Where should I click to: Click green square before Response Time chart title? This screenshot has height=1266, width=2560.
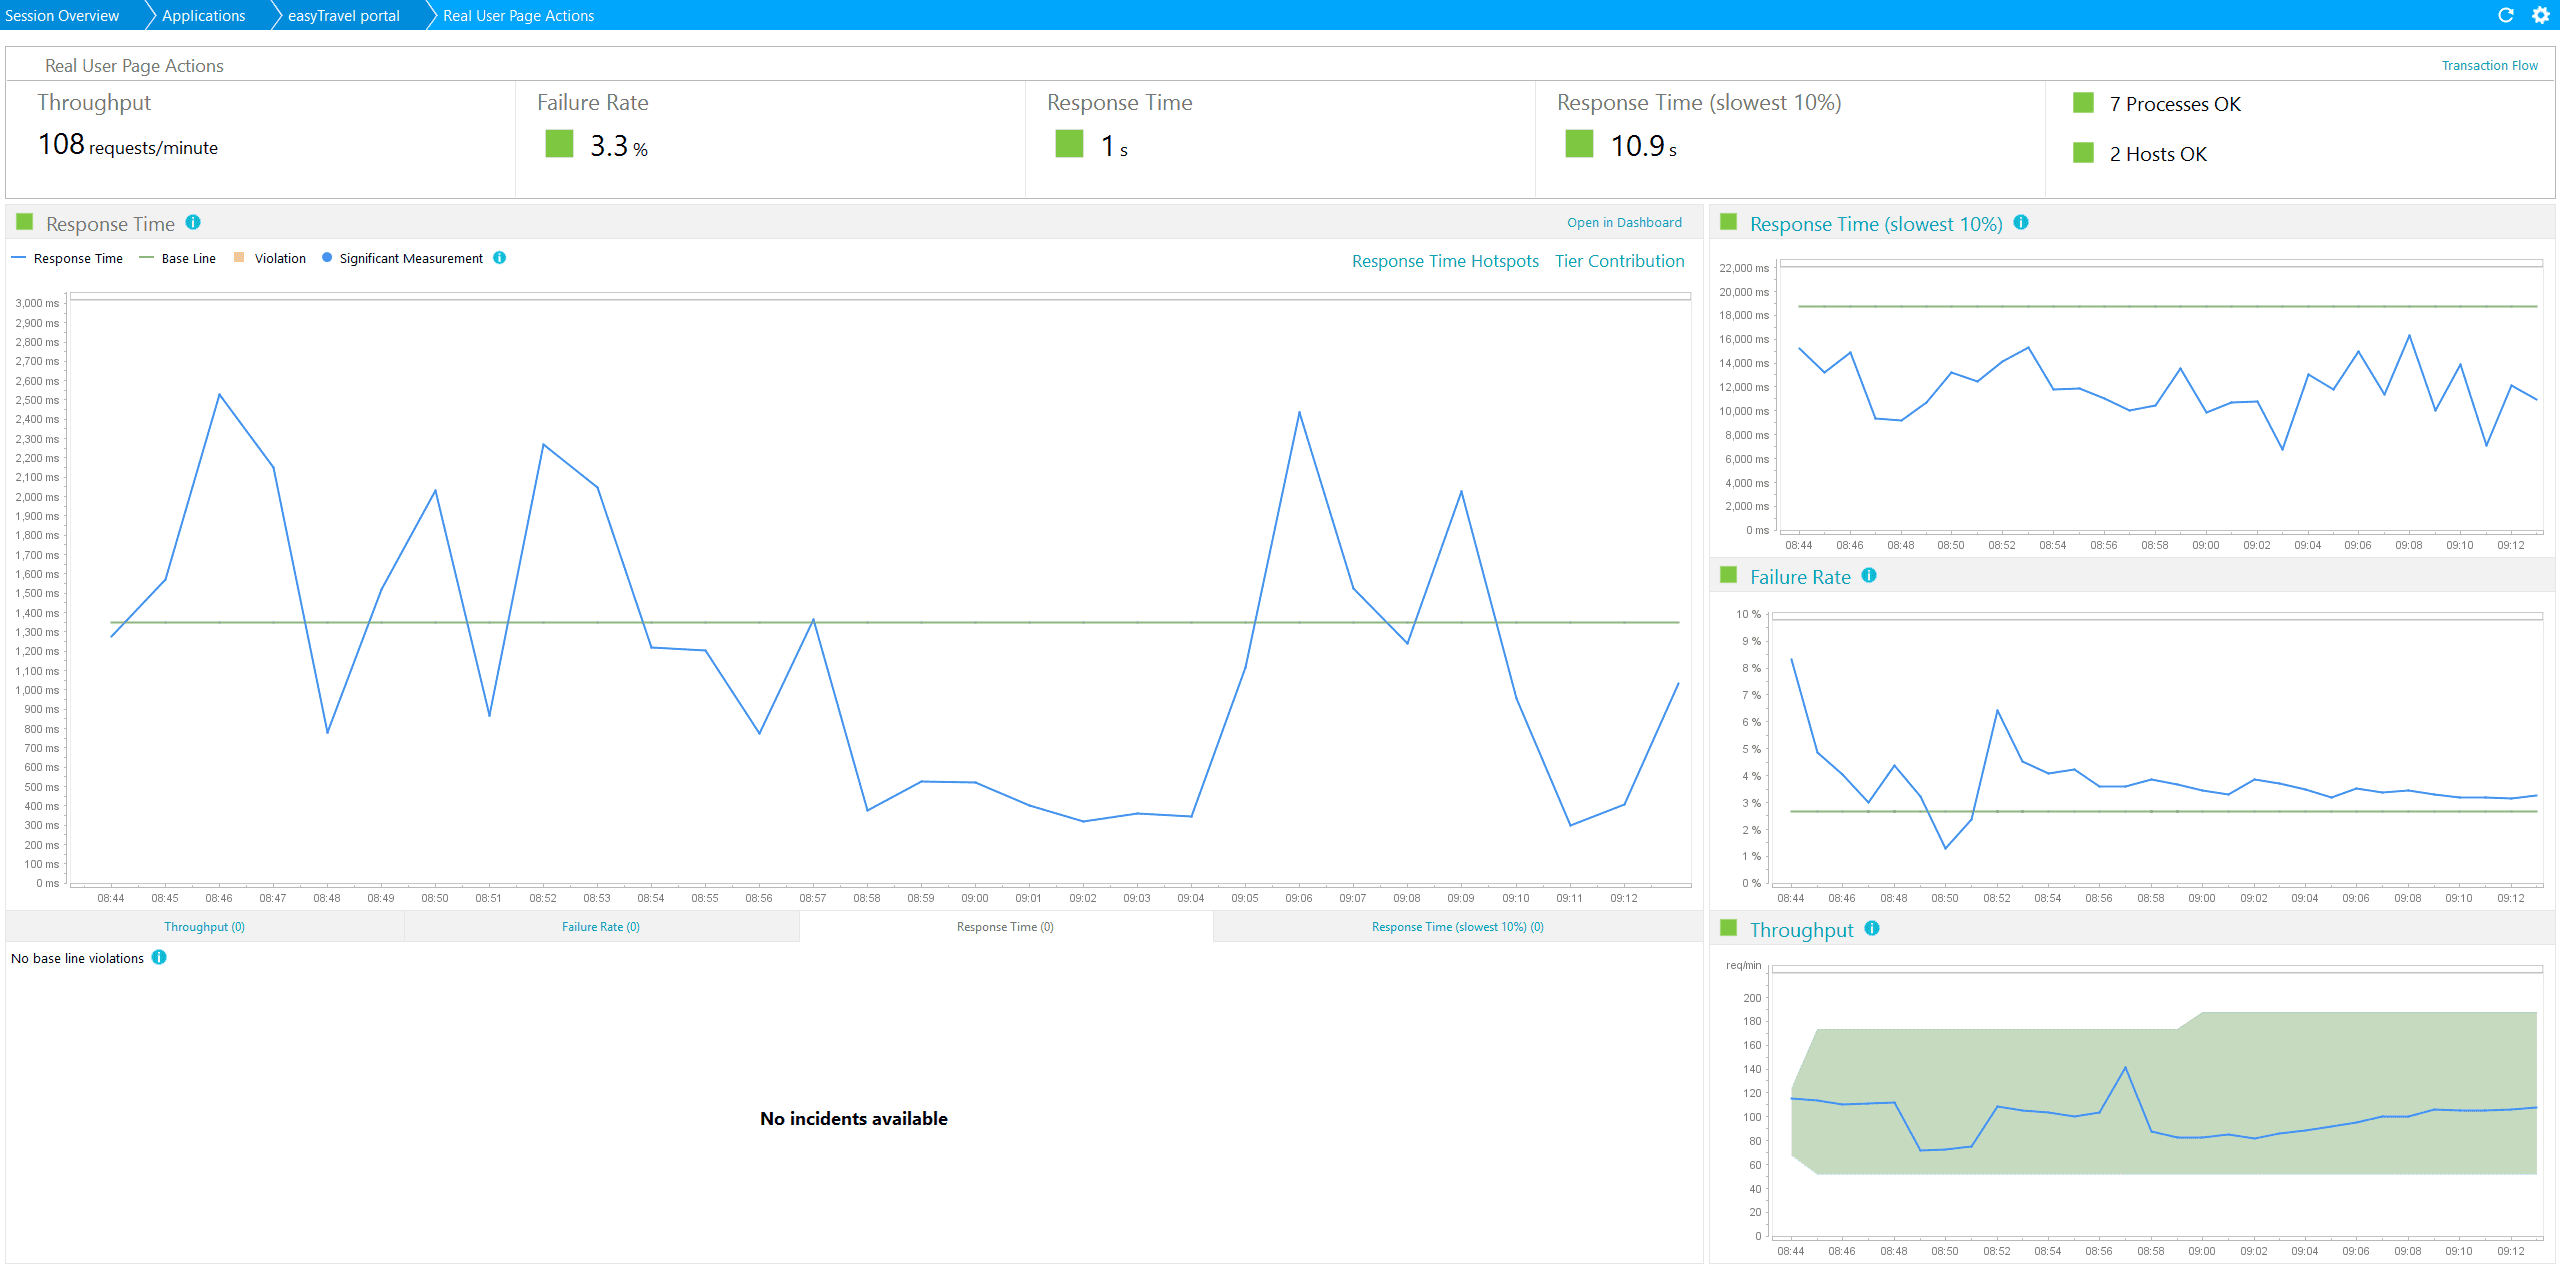coord(25,222)
